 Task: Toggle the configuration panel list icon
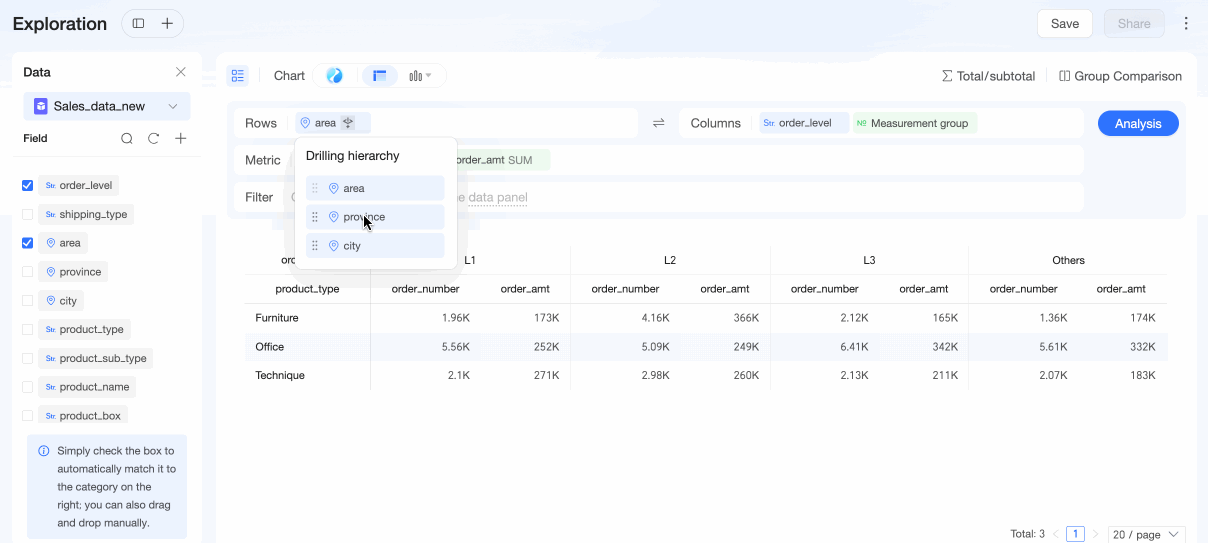237,76
